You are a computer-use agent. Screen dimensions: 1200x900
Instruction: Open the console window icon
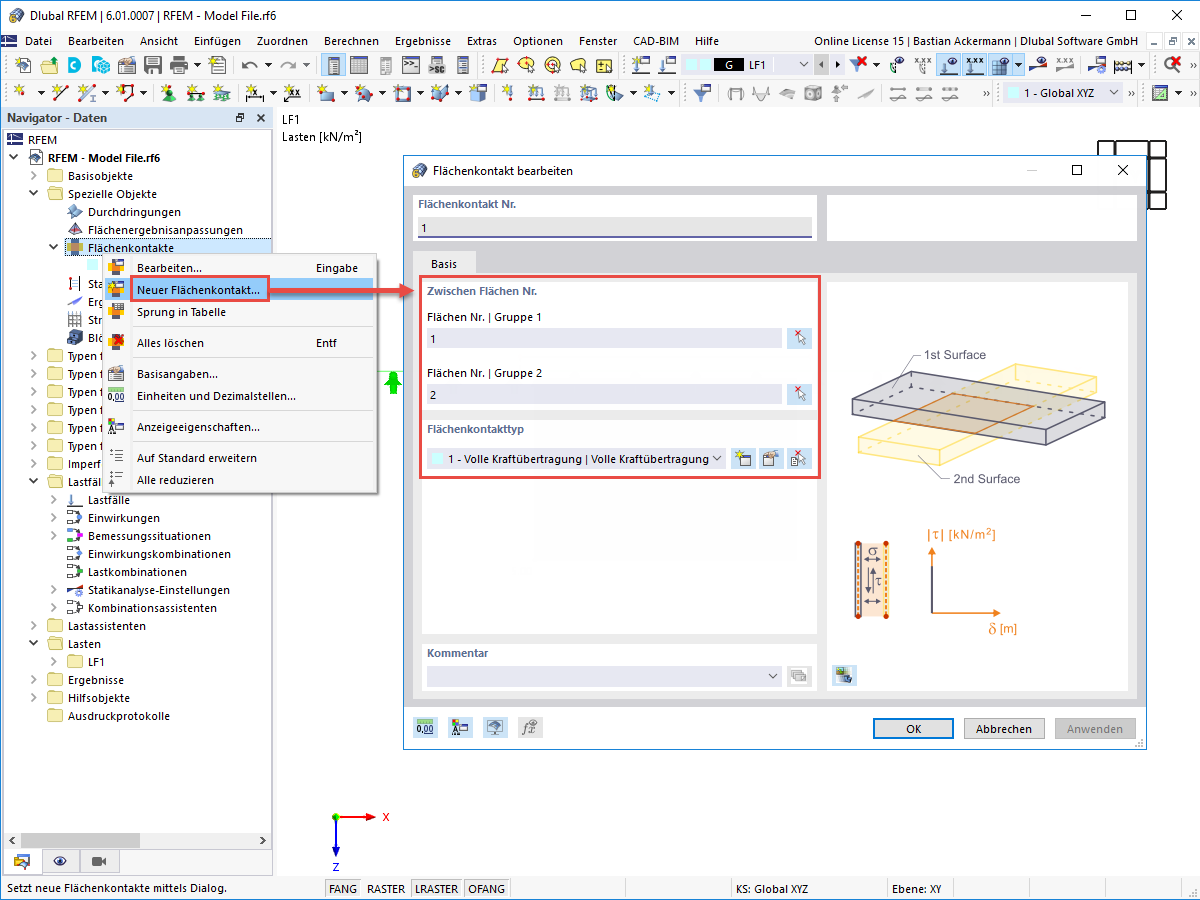[x=410, y=65]
